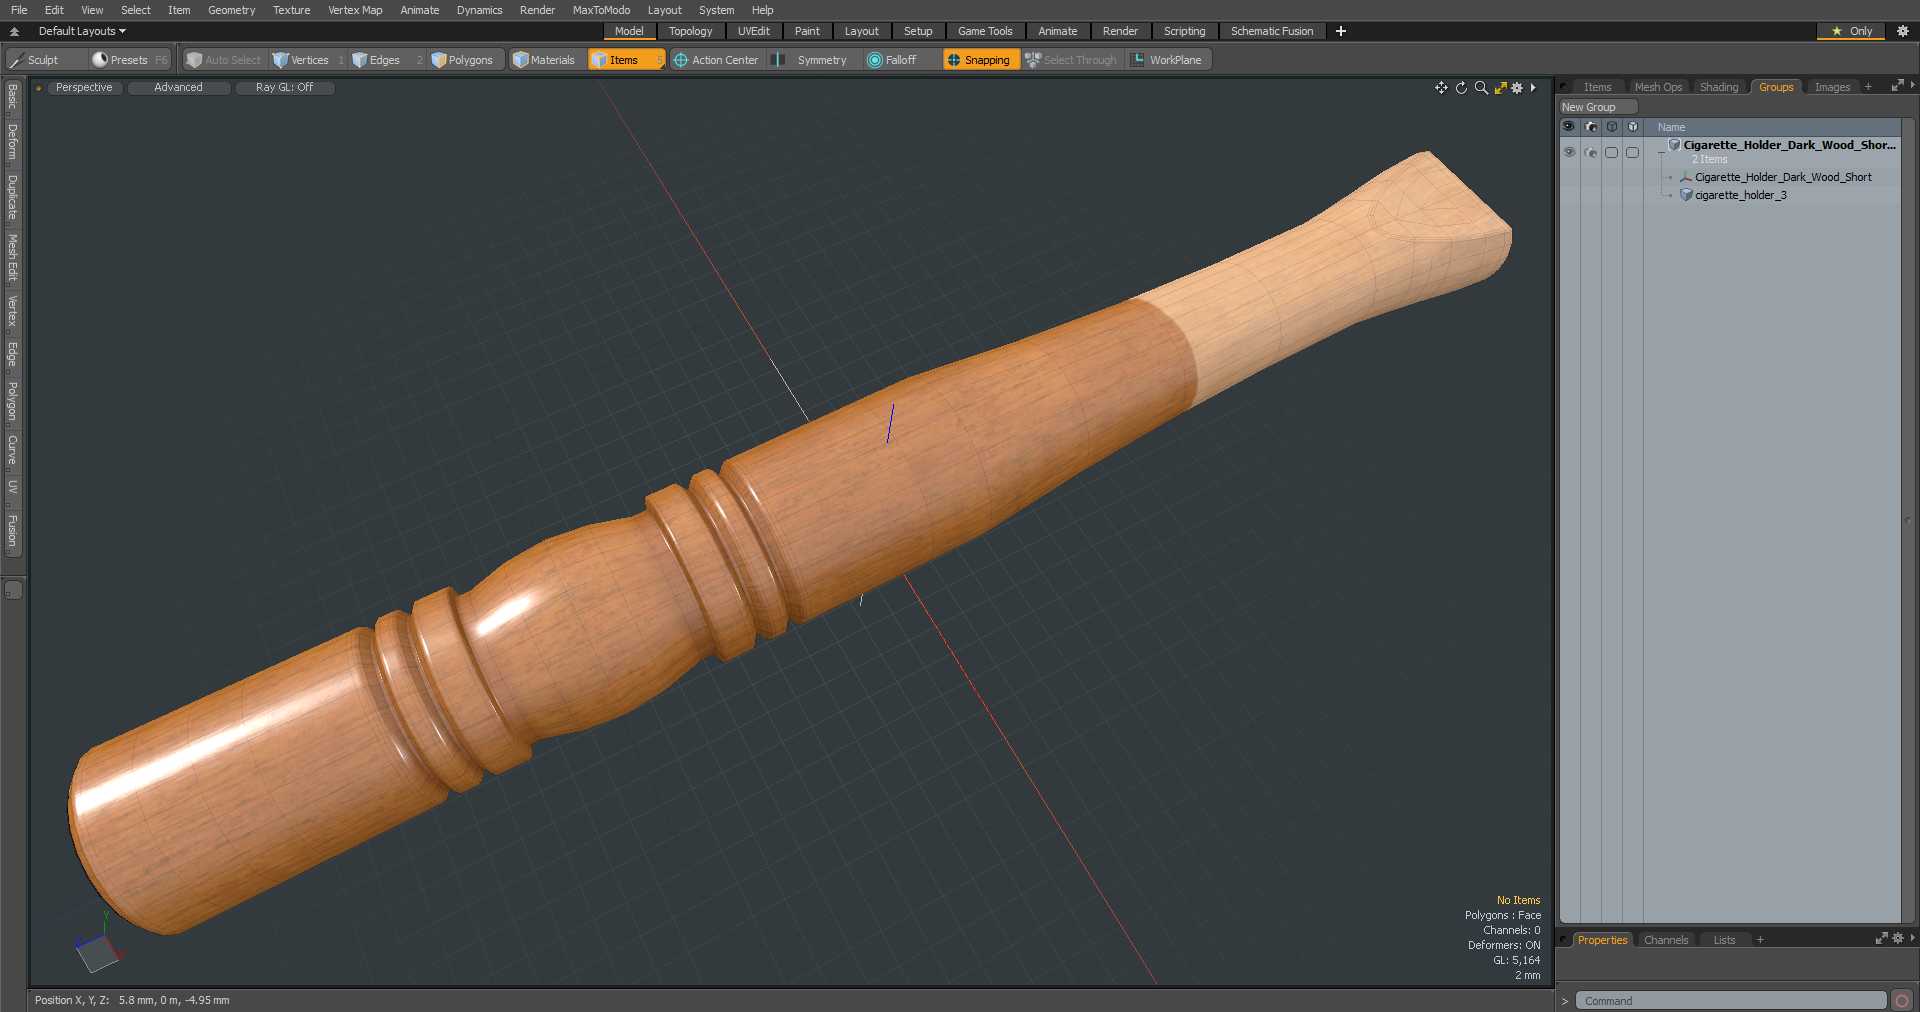Click the record button beside Command field
The width and height of the screenshot is (1920, 1012).
1902,1000
